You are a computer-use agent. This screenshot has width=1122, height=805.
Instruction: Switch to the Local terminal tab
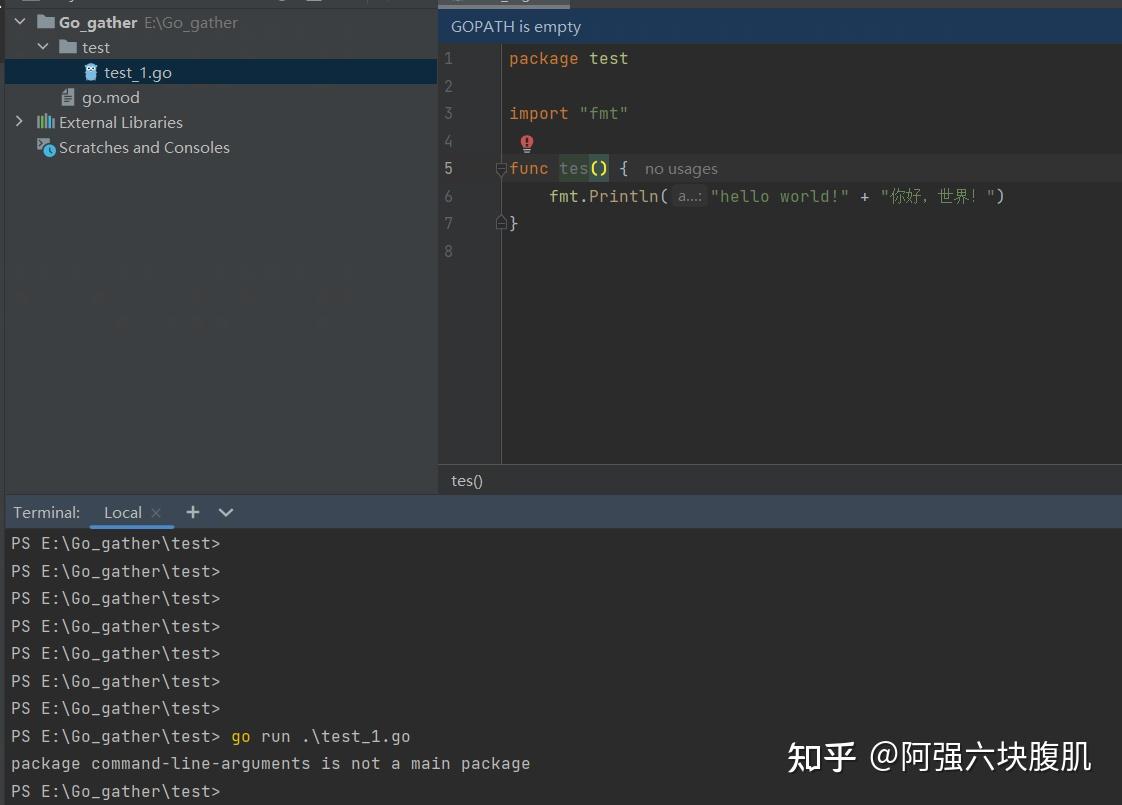pos(122,512)
